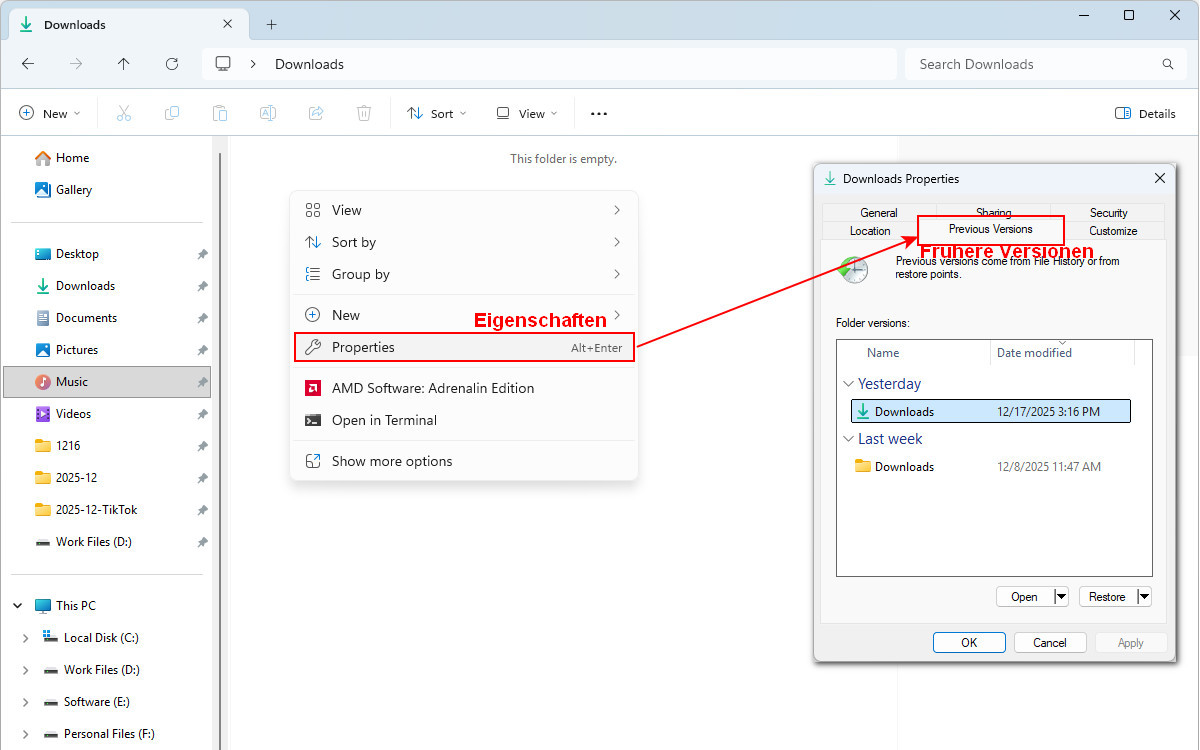Select Downloads version from 12/8/2025
The height and width of the screenshot is (750, 1200).
tap(904, 467)
